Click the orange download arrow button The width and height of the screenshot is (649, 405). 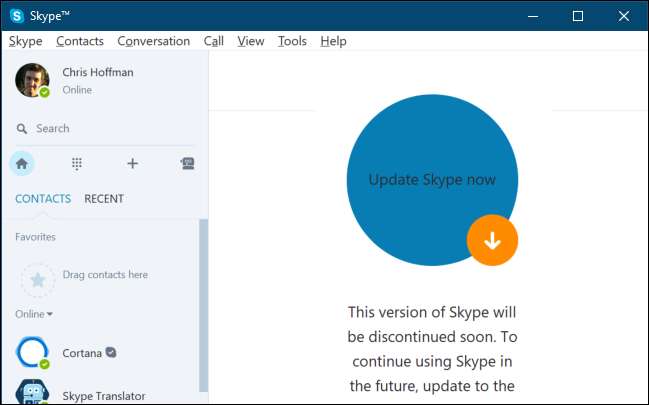[492, 240]
